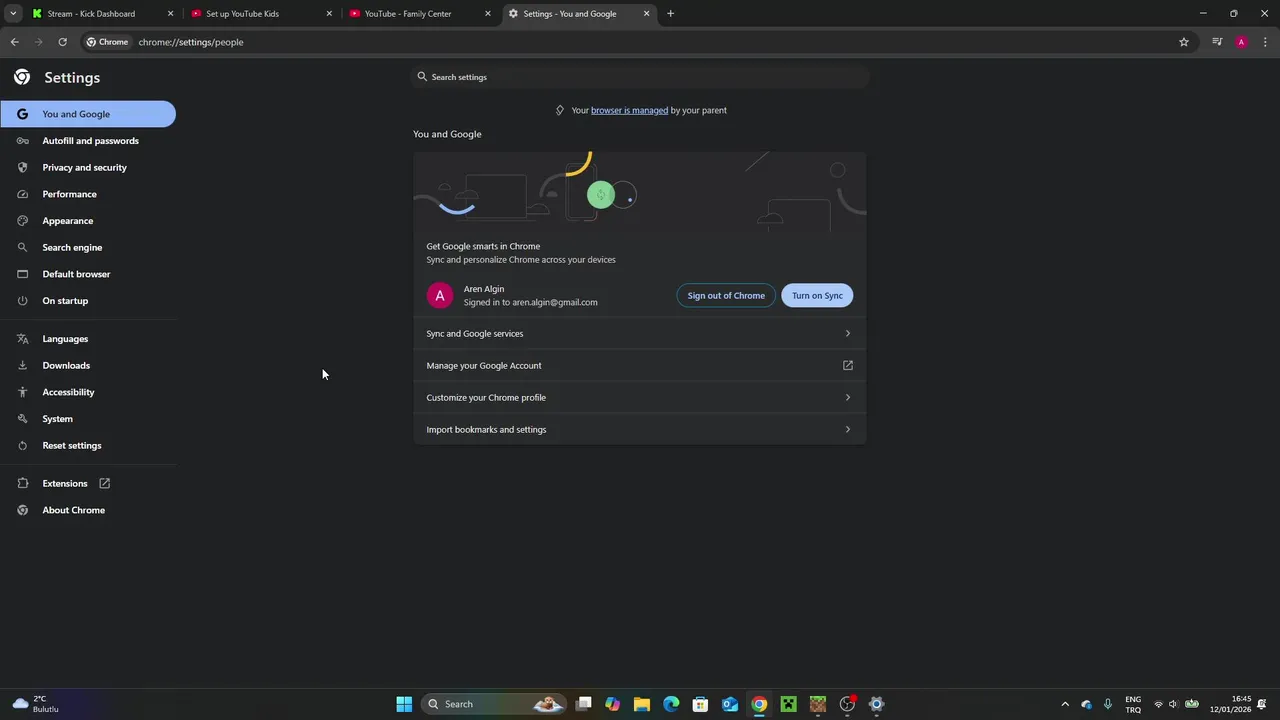Show hidden system tray icons

pyautogui.click(x=1064, y=704)
